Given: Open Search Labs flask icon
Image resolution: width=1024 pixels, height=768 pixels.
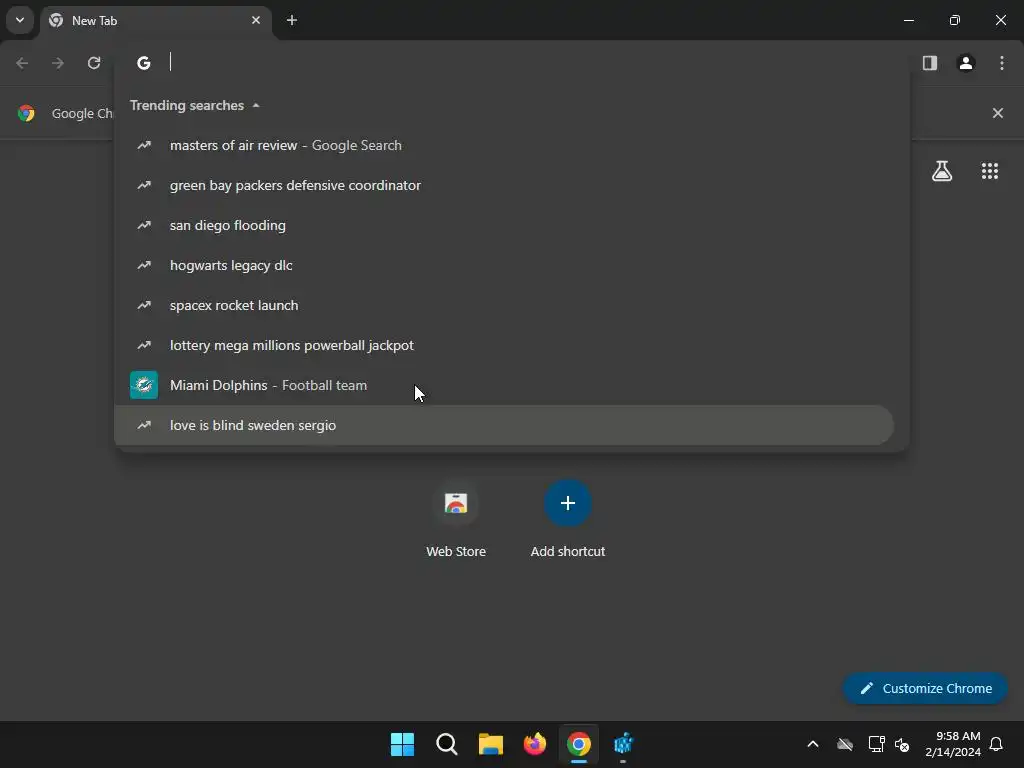Looking at the screenshot, I should (x=942, y=171).
